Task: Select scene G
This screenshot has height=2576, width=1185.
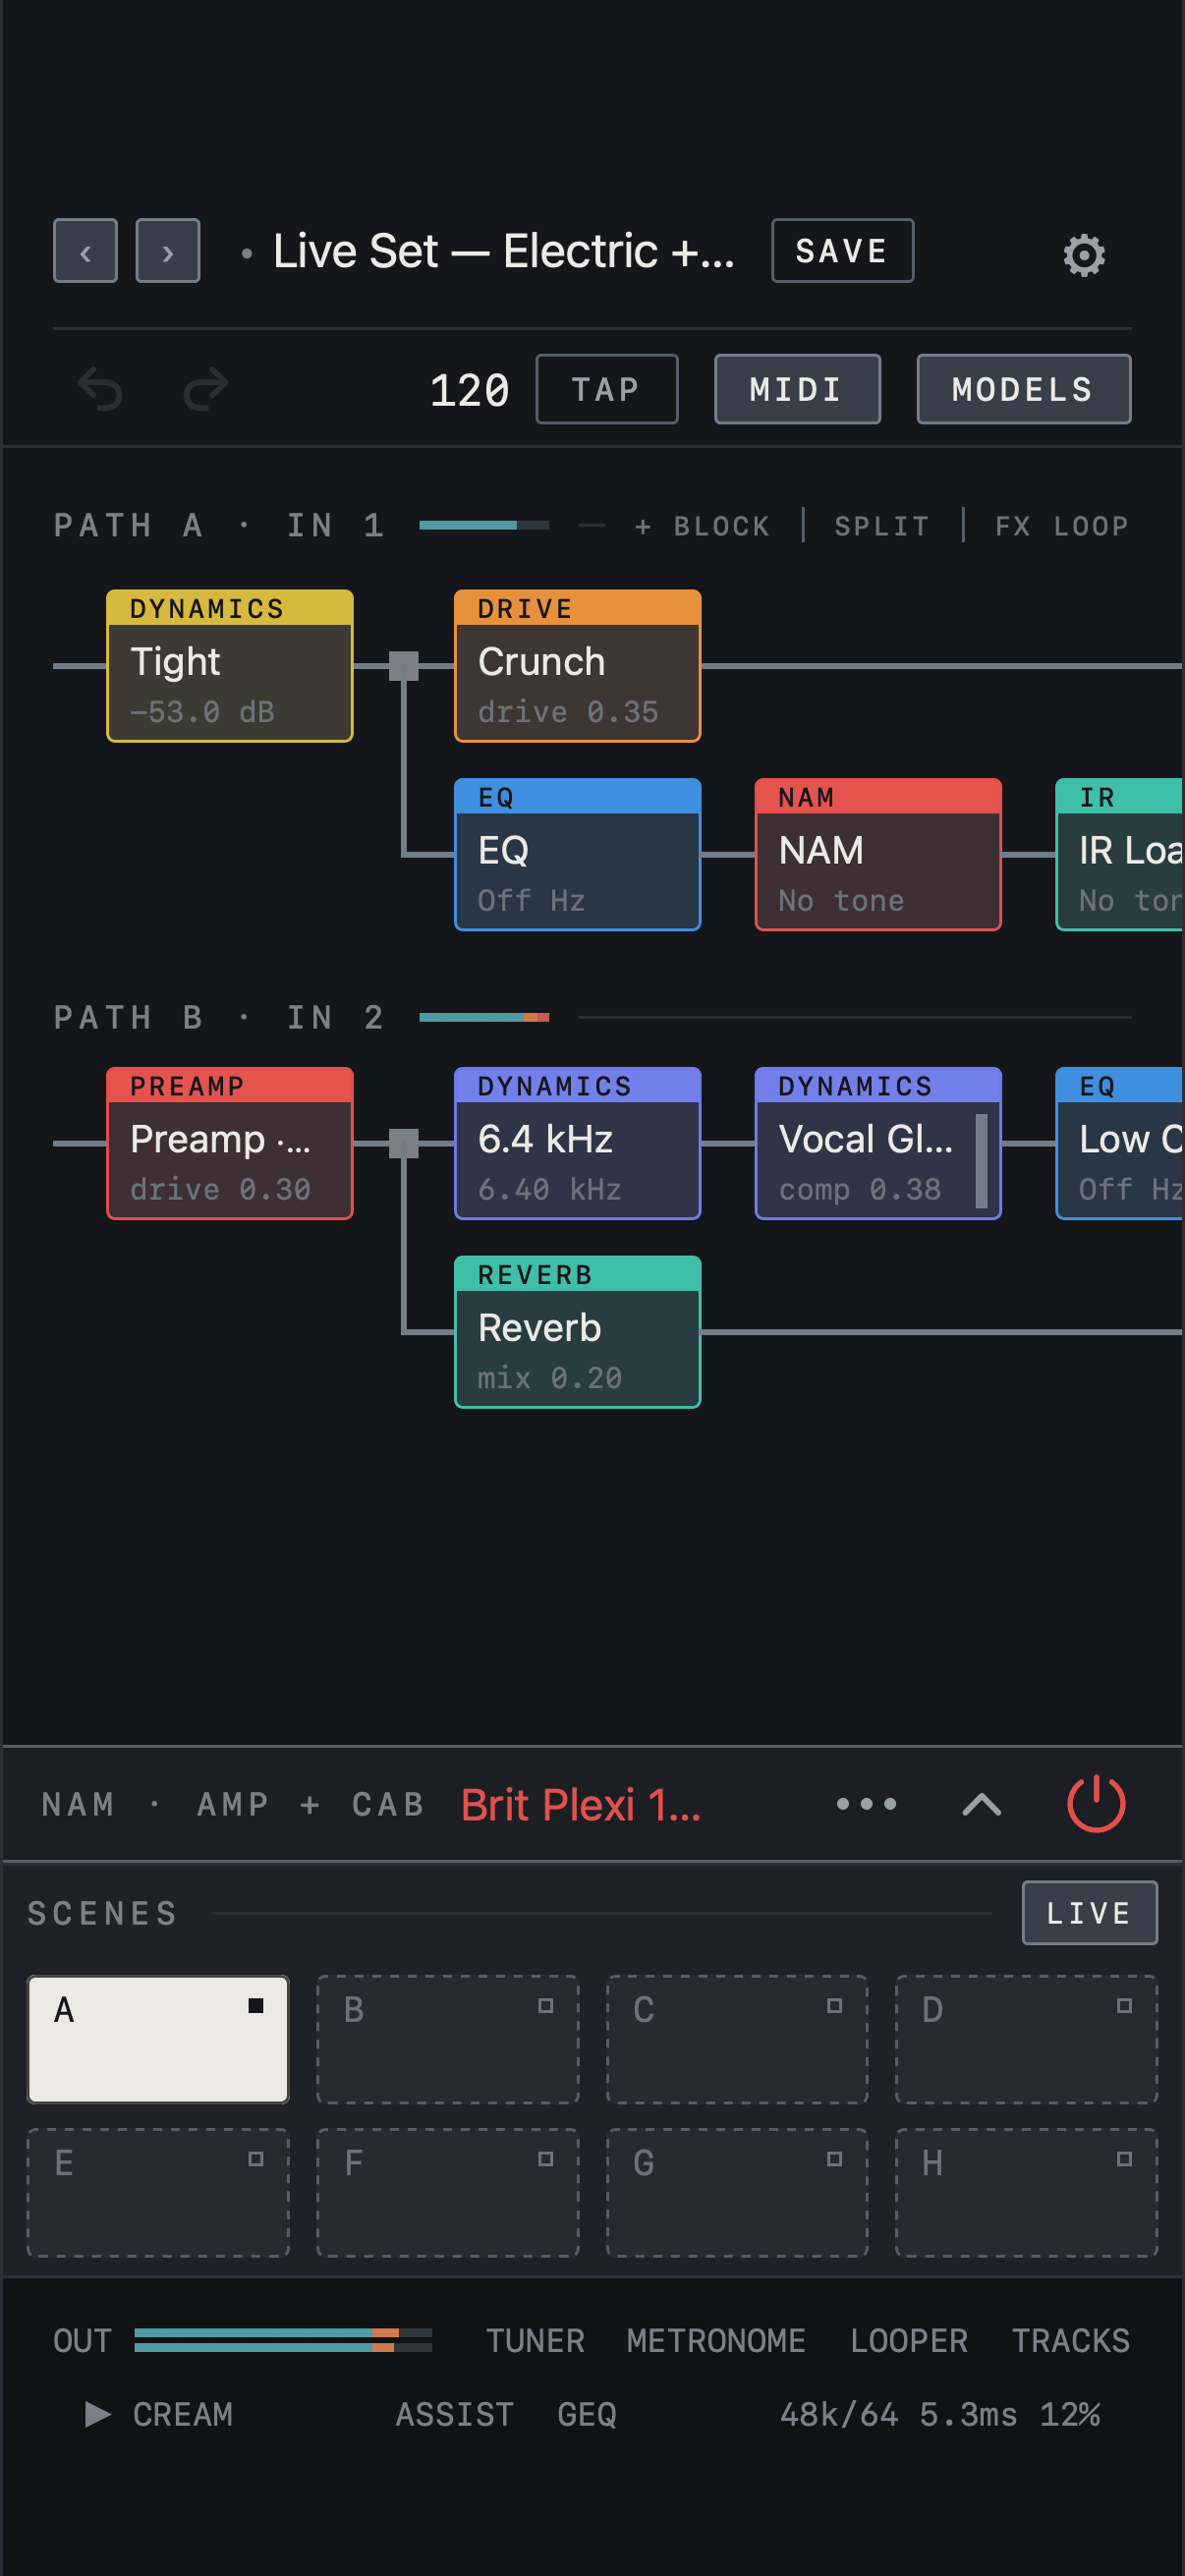Action: tap(737, 2193)
